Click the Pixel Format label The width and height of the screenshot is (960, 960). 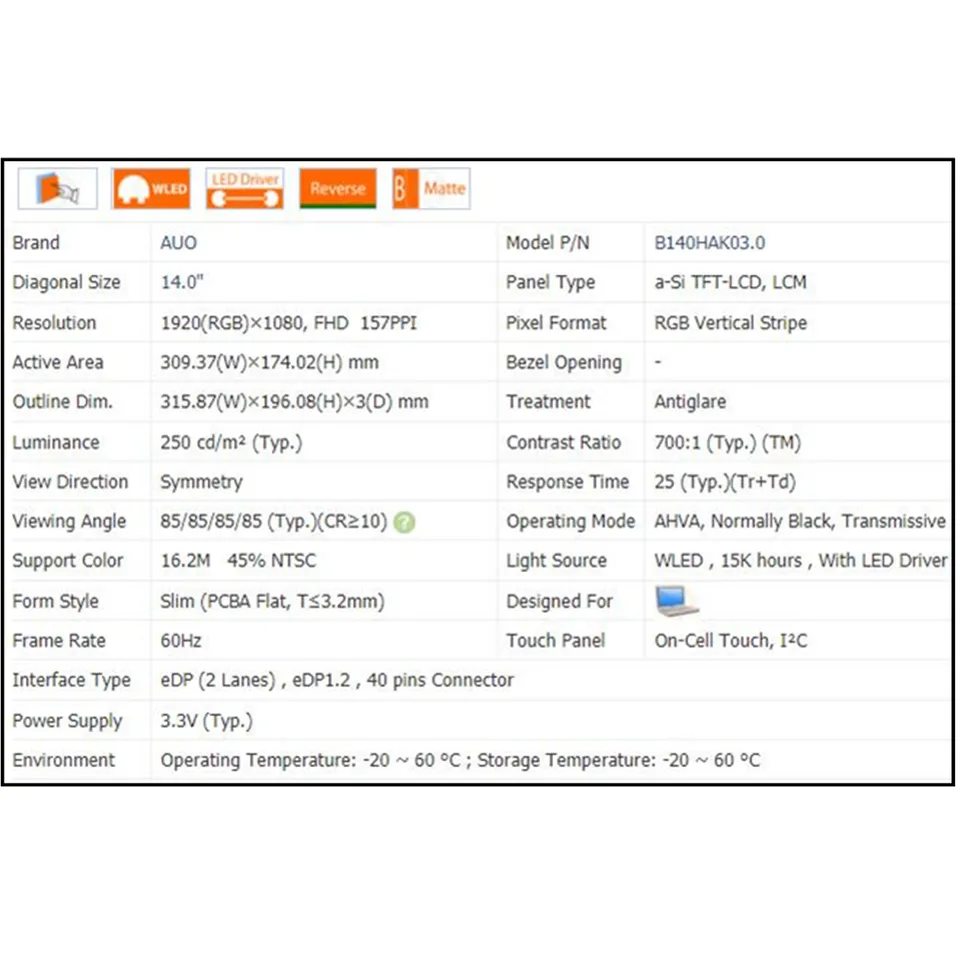(556, 323)
